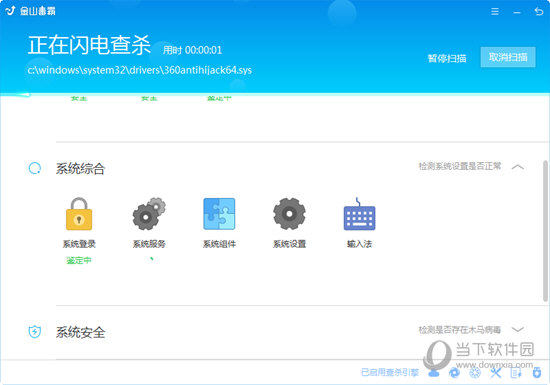Click the 系统设置 gear icon
Viewport: 550px width, 385px height.
coord(289,214)
